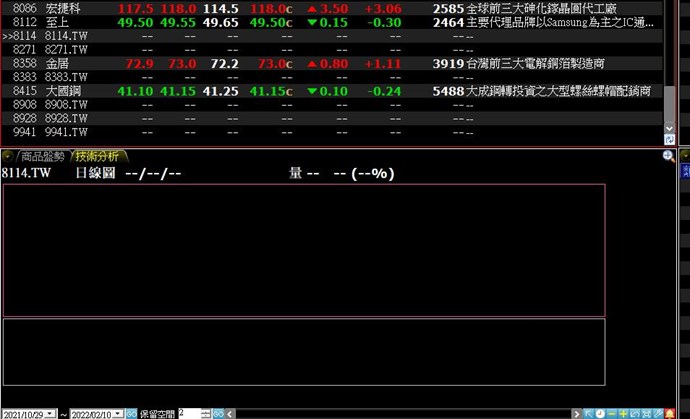
Task: Switch to the 商品監勢 tab
Action: click(43, 156)
